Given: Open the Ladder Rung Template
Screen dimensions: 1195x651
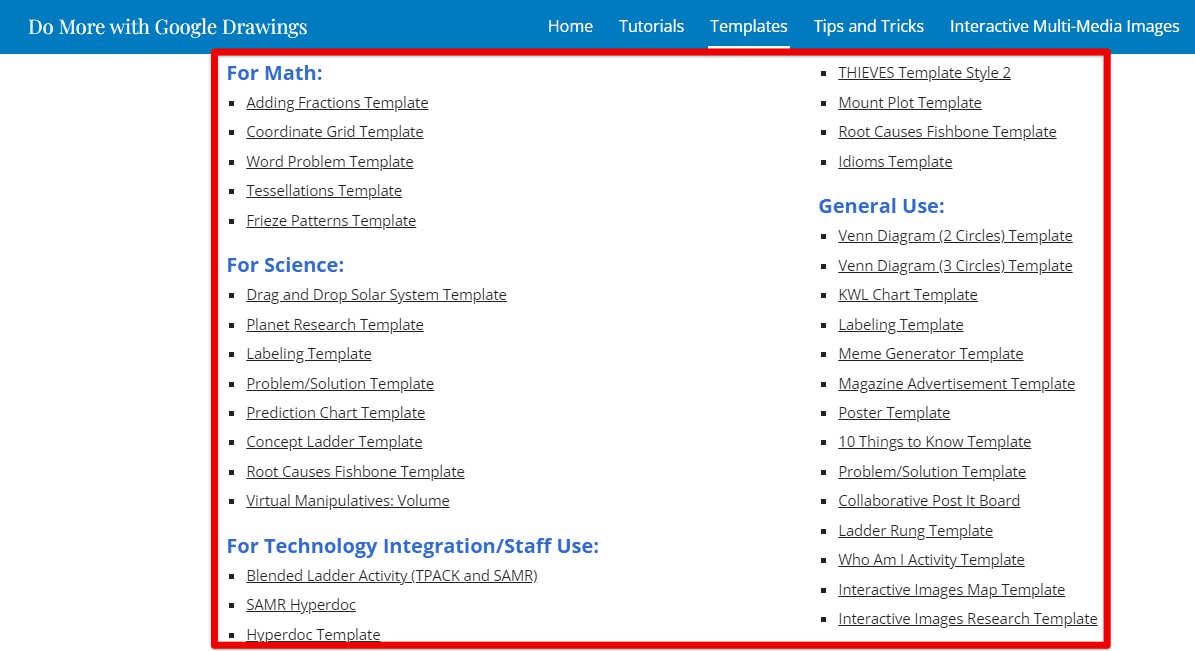Looking at the screenshot, I should pos(915,530).
